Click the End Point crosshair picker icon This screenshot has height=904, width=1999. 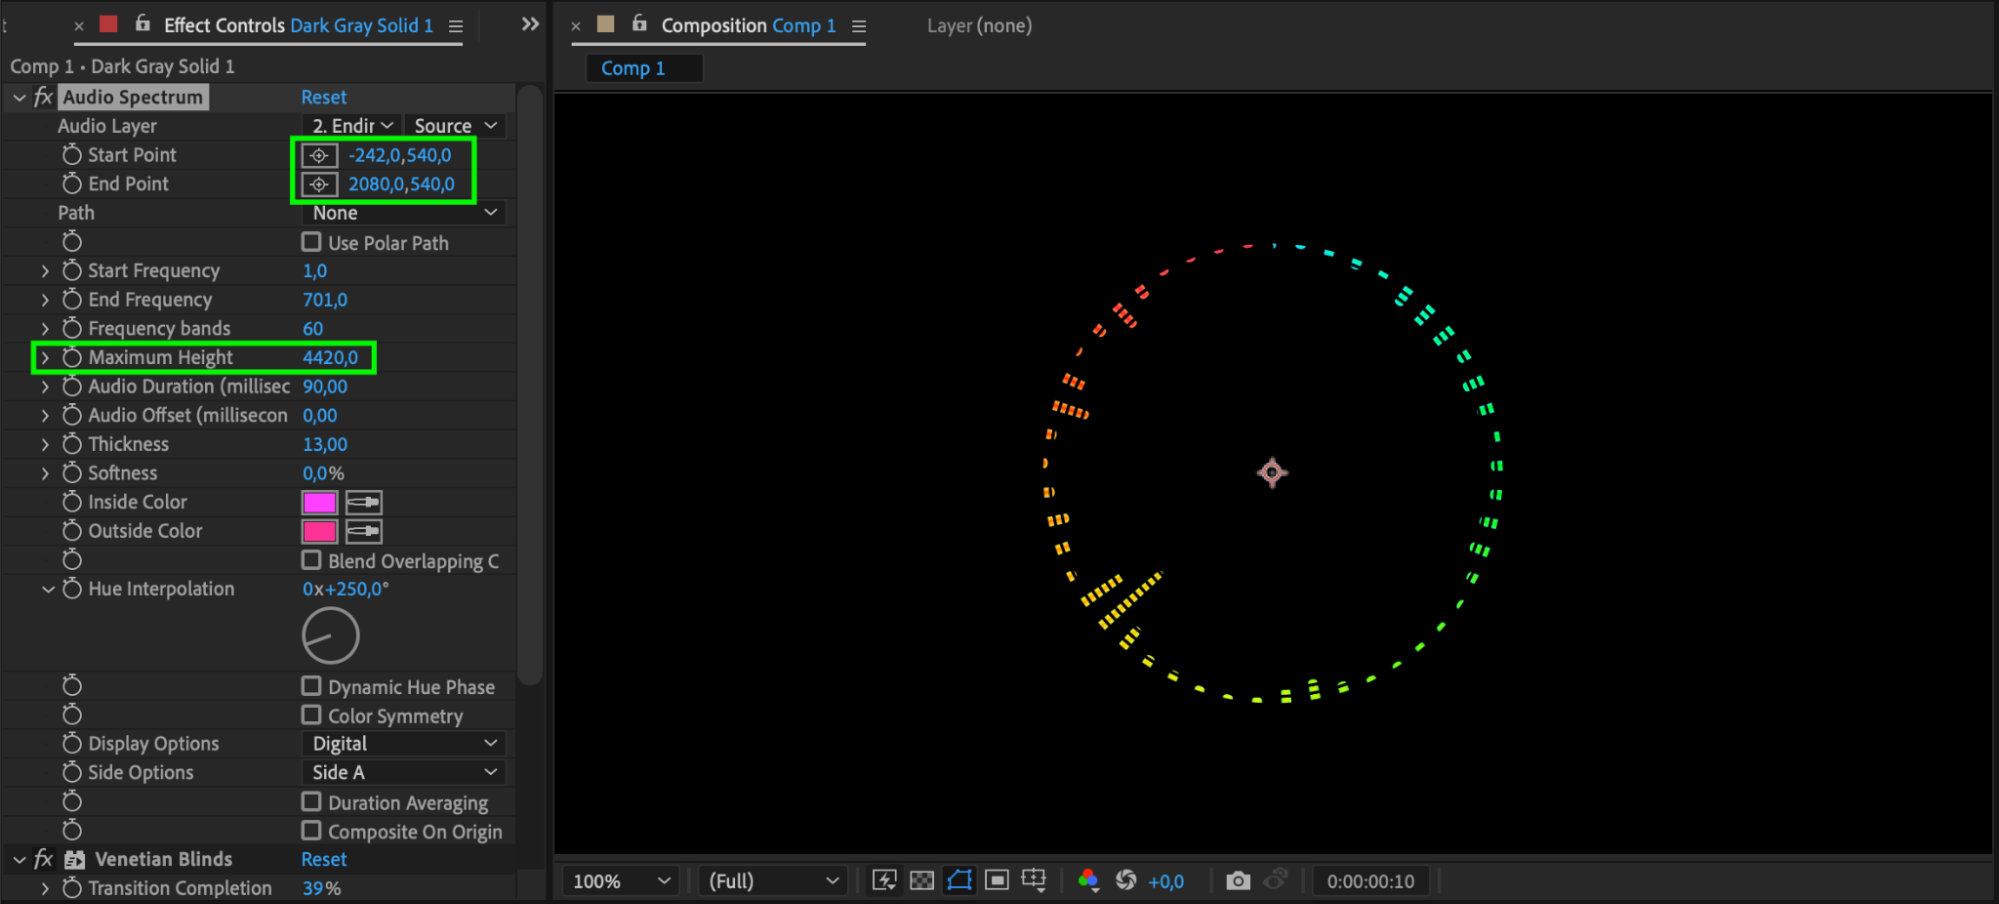319,184
